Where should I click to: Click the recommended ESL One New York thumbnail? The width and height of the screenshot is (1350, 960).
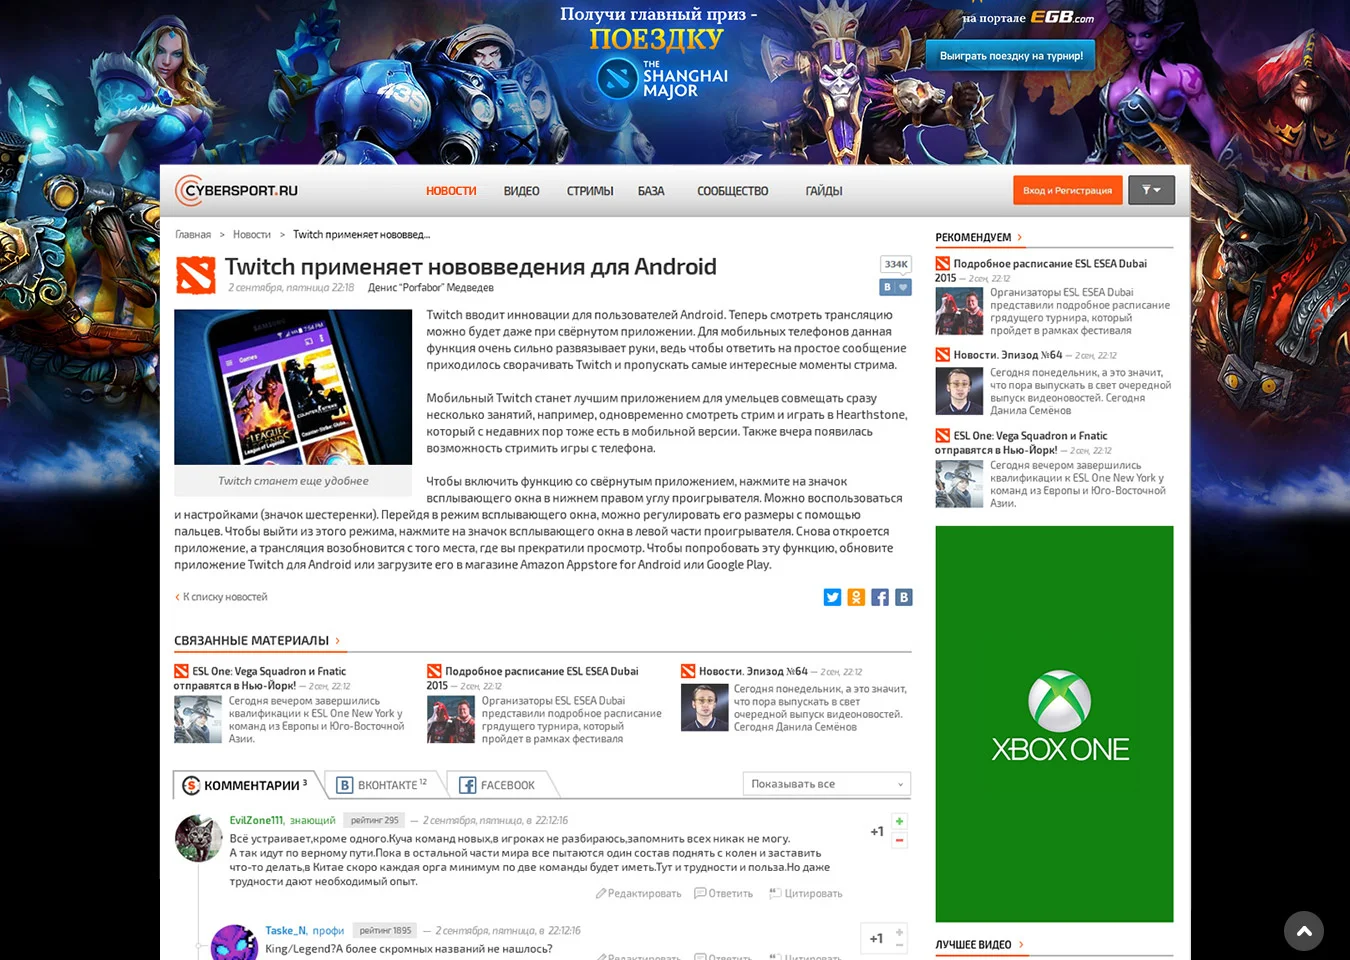click(x=959, y=484)
